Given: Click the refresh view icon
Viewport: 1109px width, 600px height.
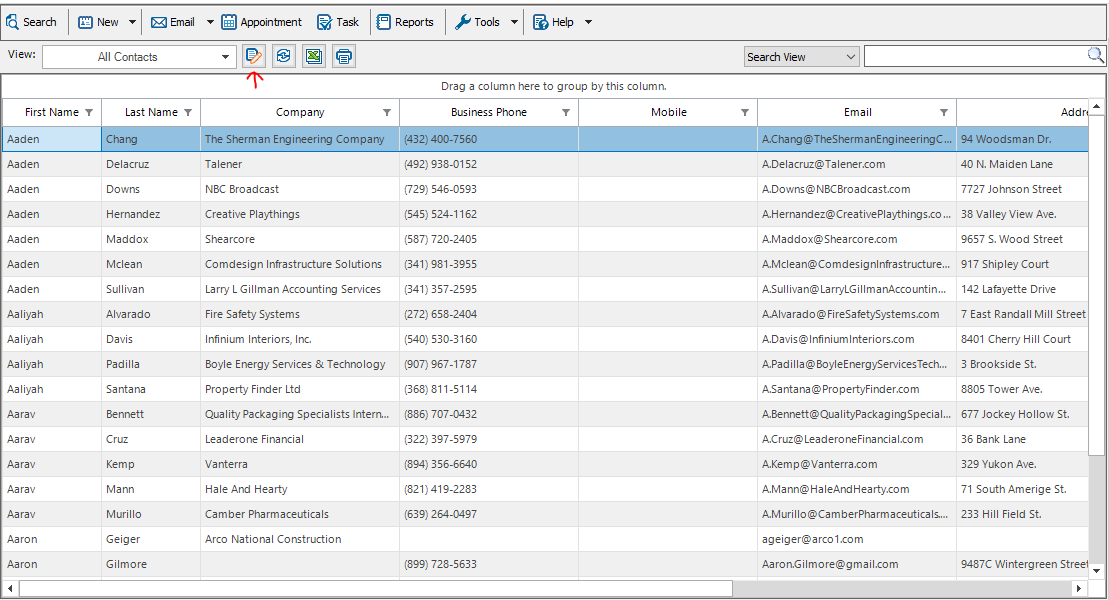Looking at the screenshot, I should coord(284,56).
